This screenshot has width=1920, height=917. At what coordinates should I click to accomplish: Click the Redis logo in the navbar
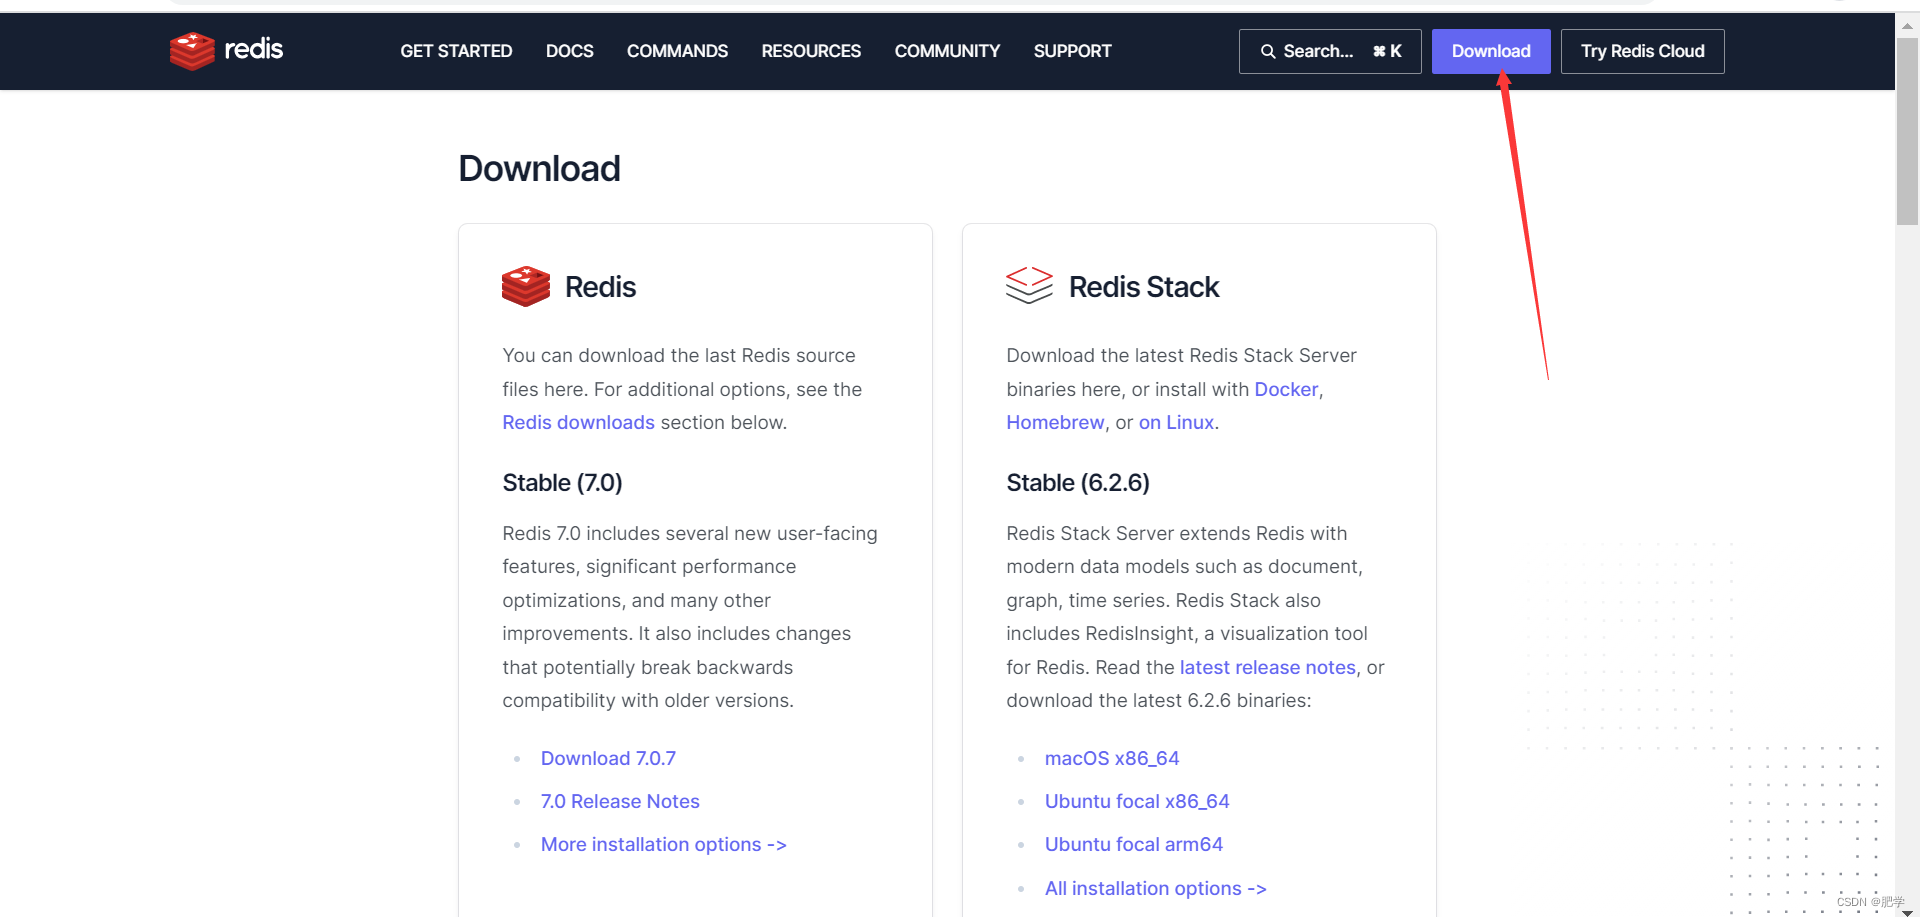point(226,50)
